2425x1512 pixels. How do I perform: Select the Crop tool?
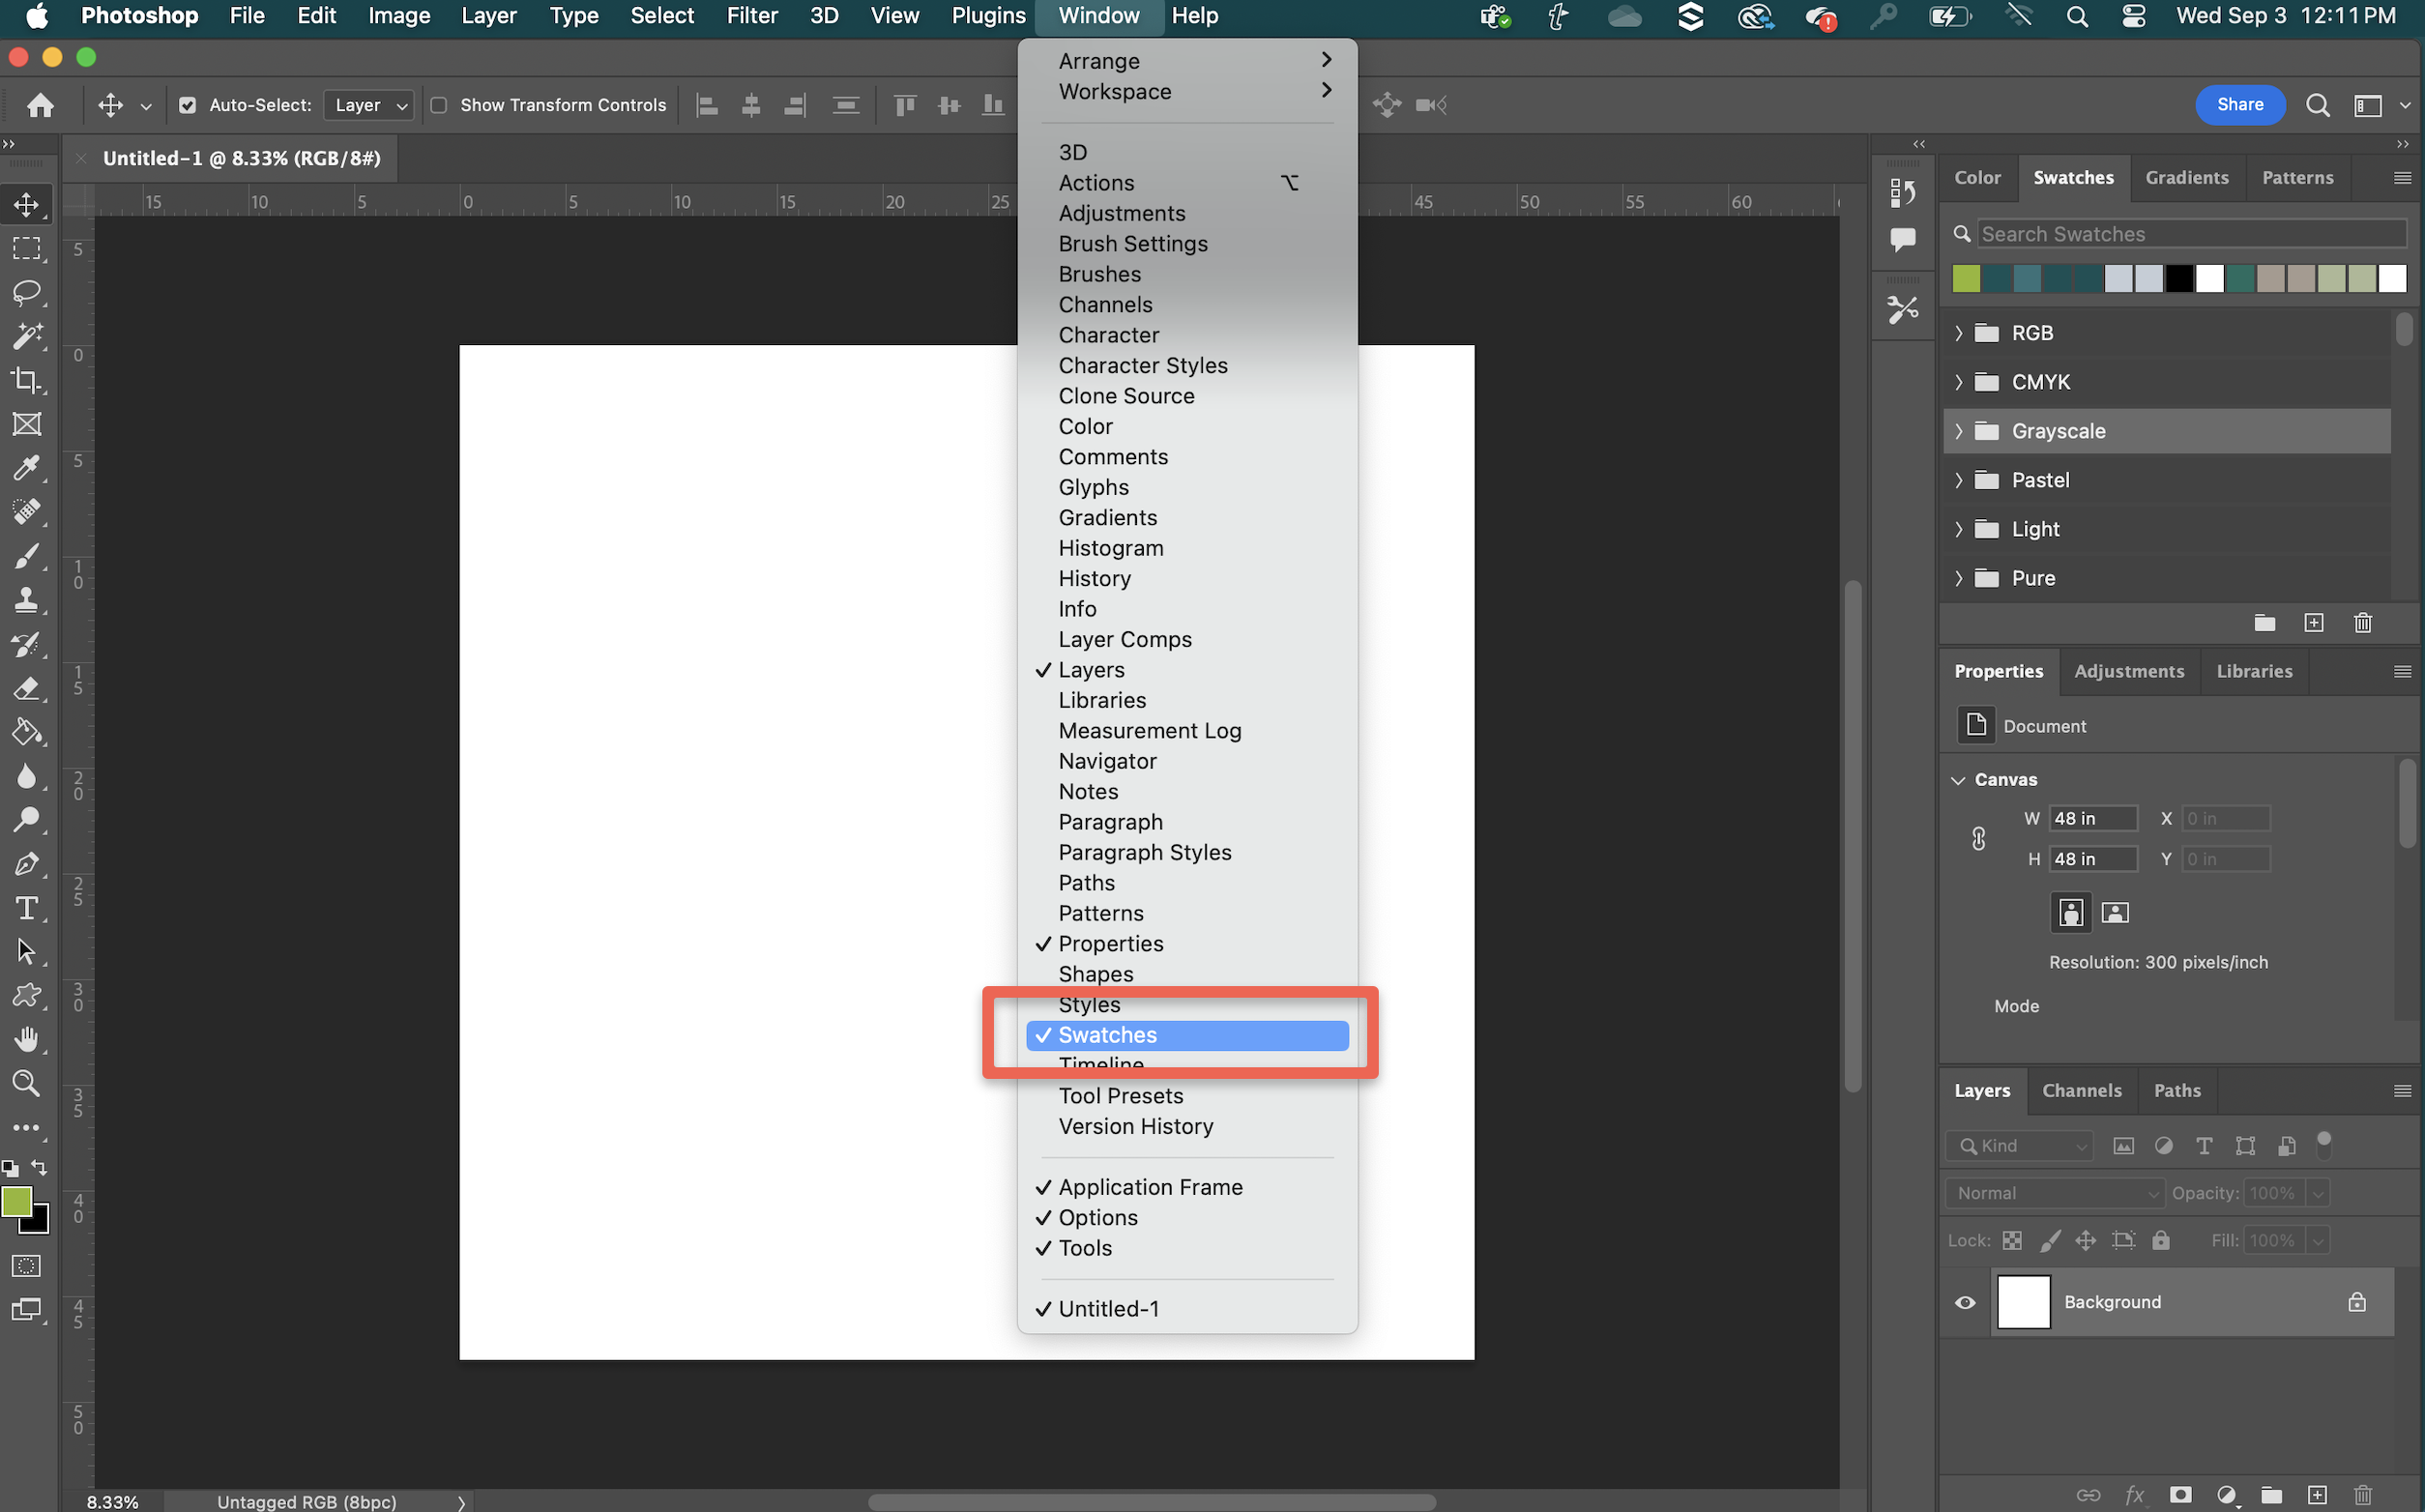(27, 380)
